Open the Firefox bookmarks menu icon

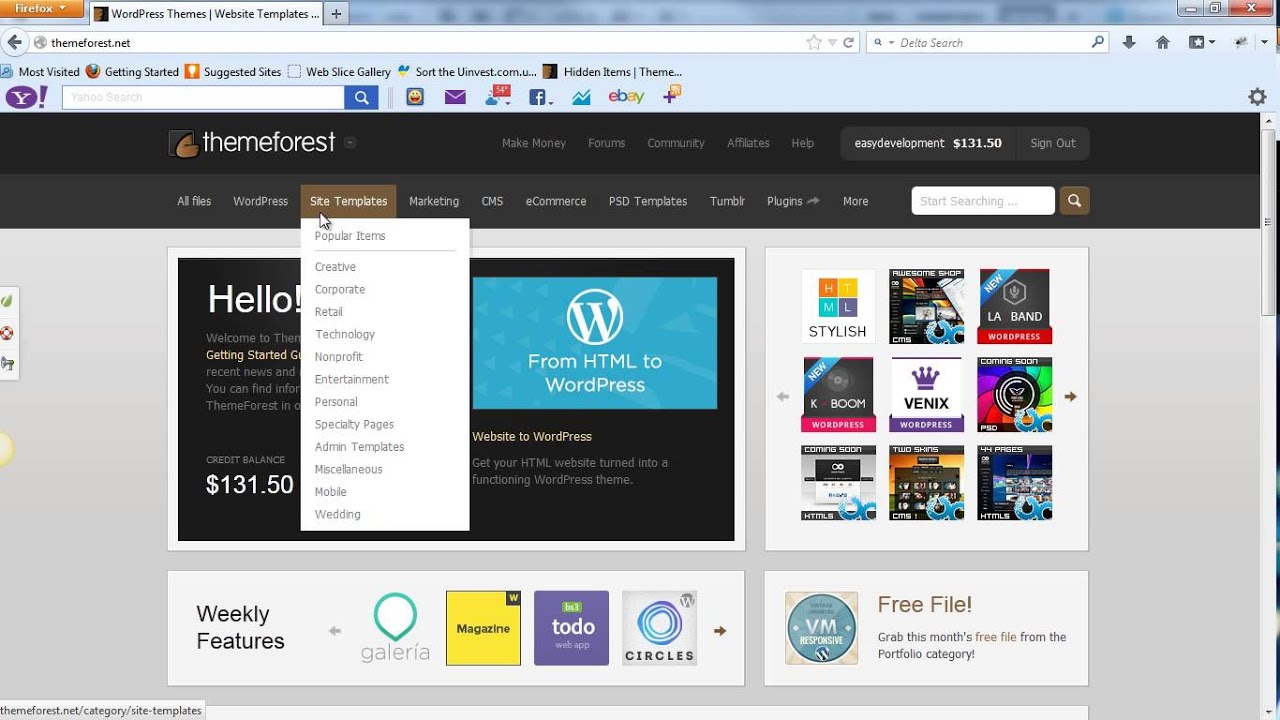1201,42
